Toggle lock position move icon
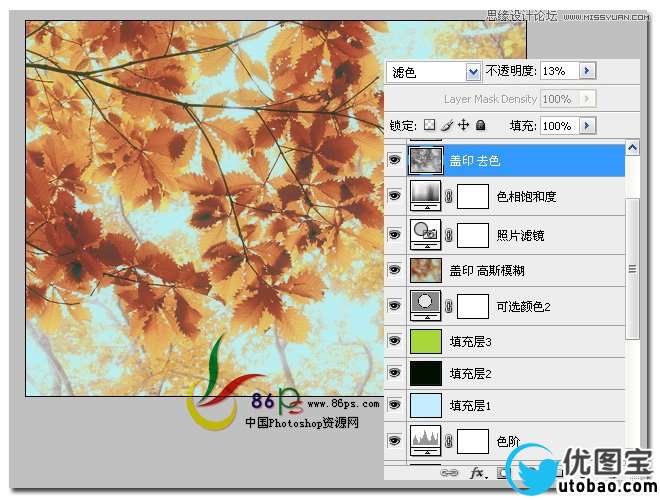 tap(463, 125)
